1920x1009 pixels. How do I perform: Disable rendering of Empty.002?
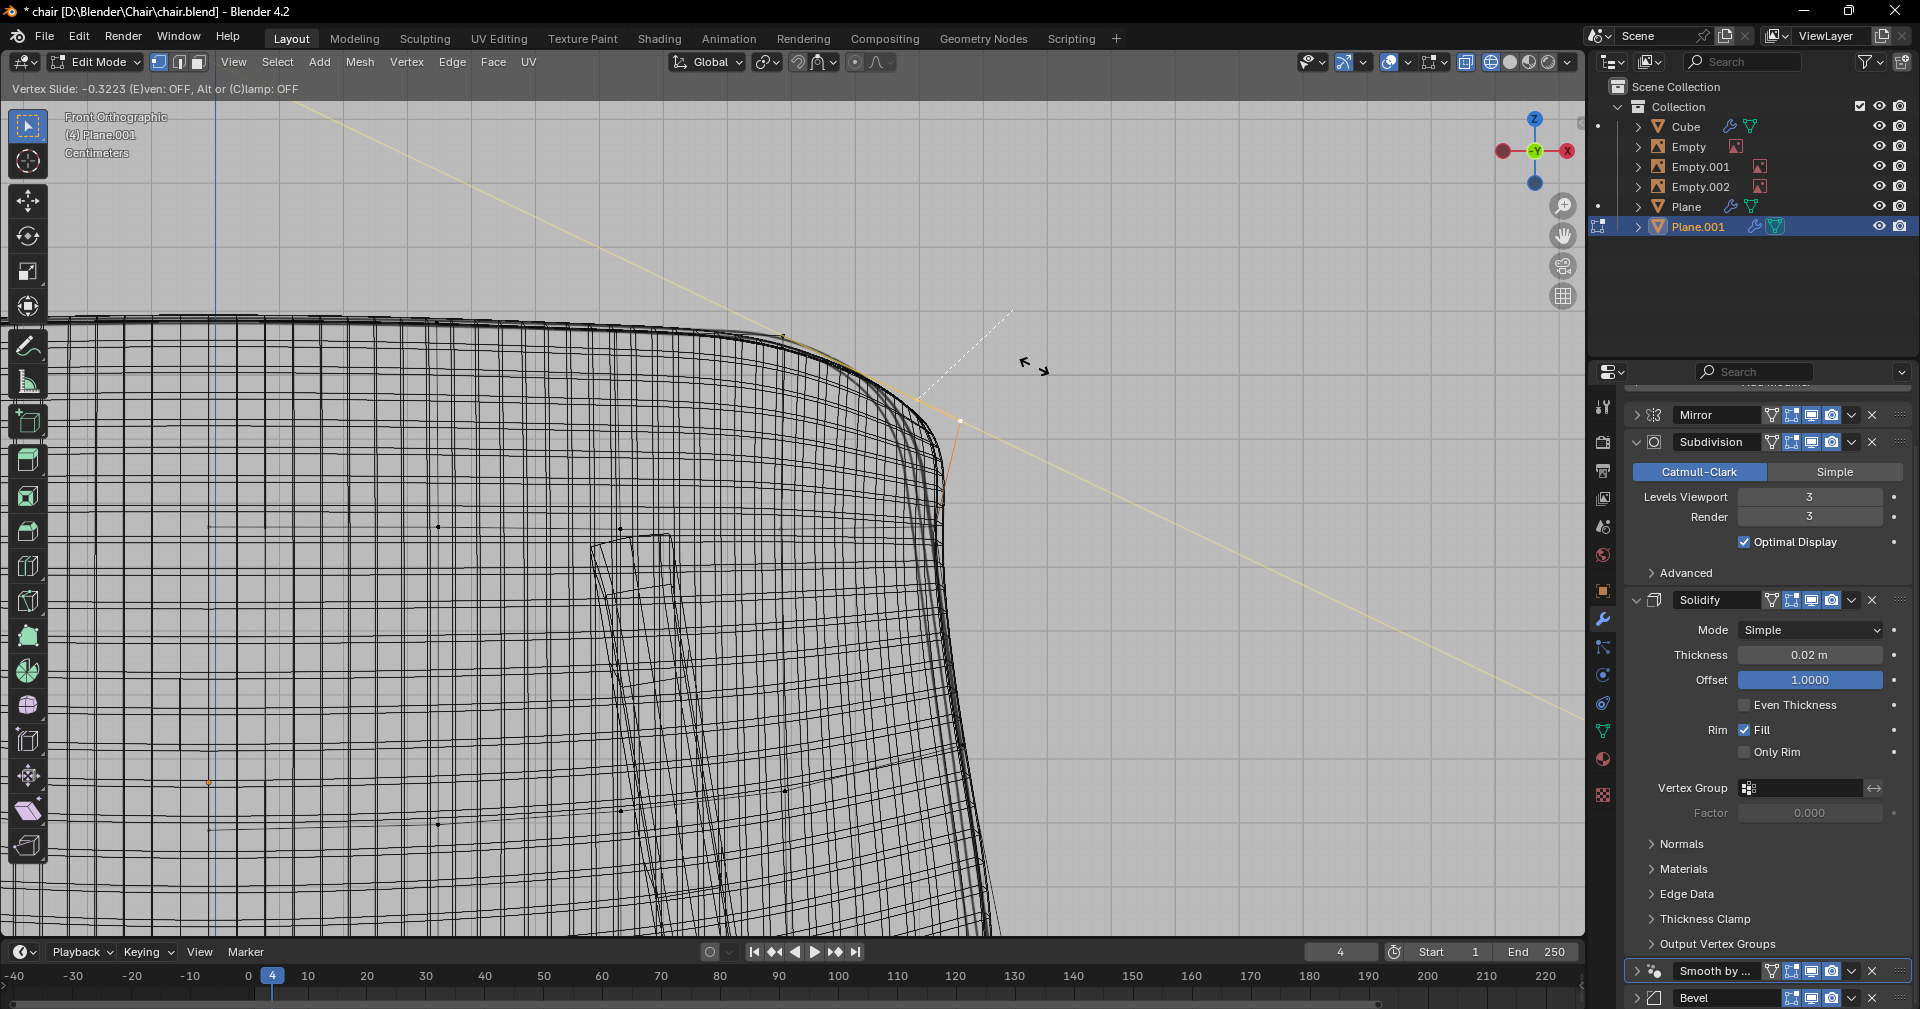[1900, 186]
